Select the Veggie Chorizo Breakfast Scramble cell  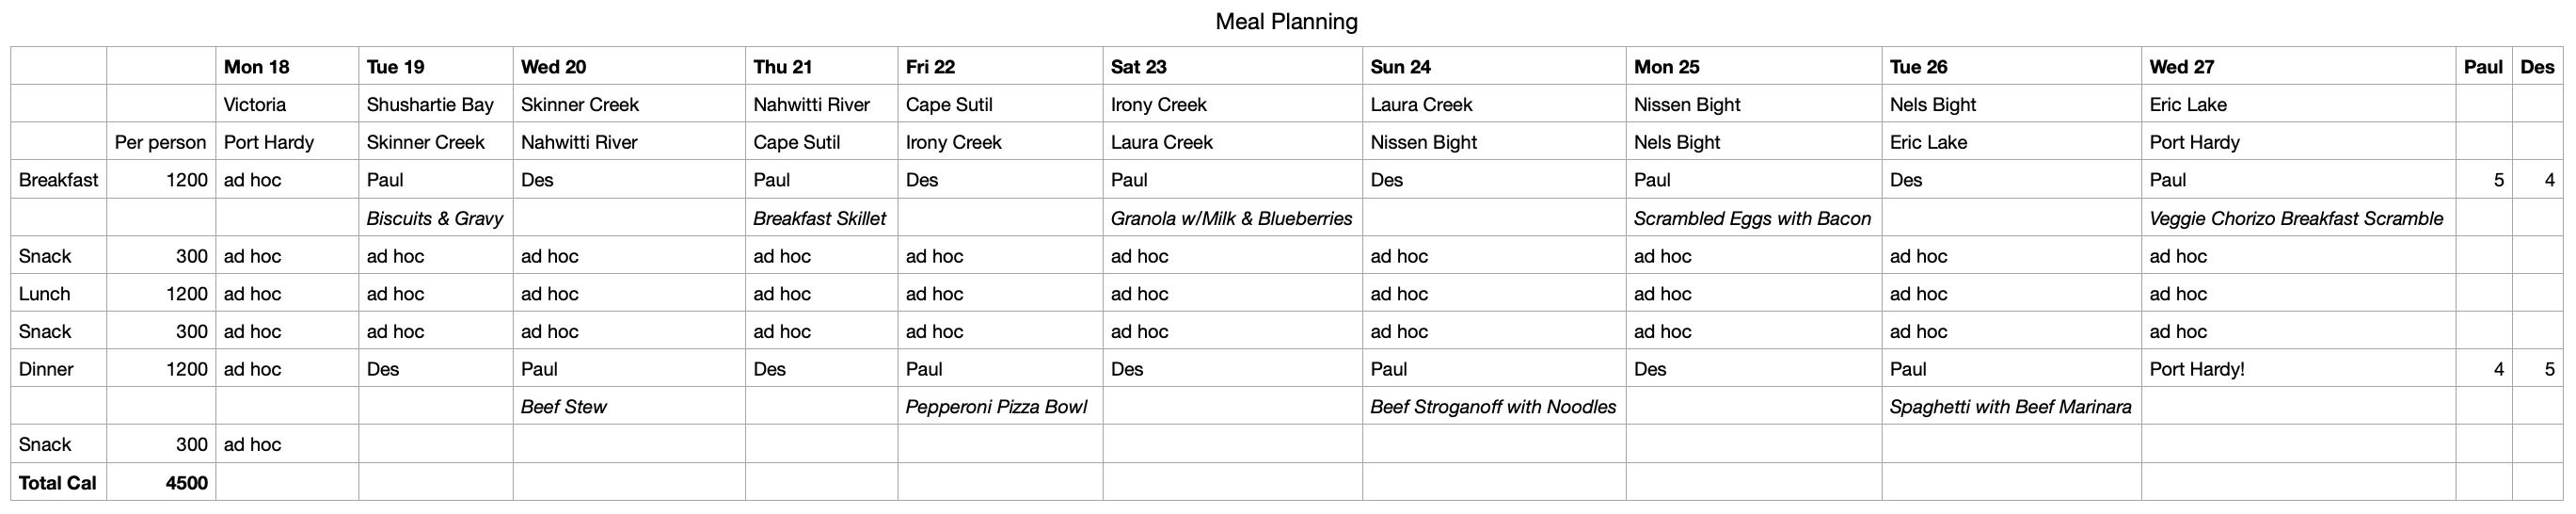[x=2295, y=218]
